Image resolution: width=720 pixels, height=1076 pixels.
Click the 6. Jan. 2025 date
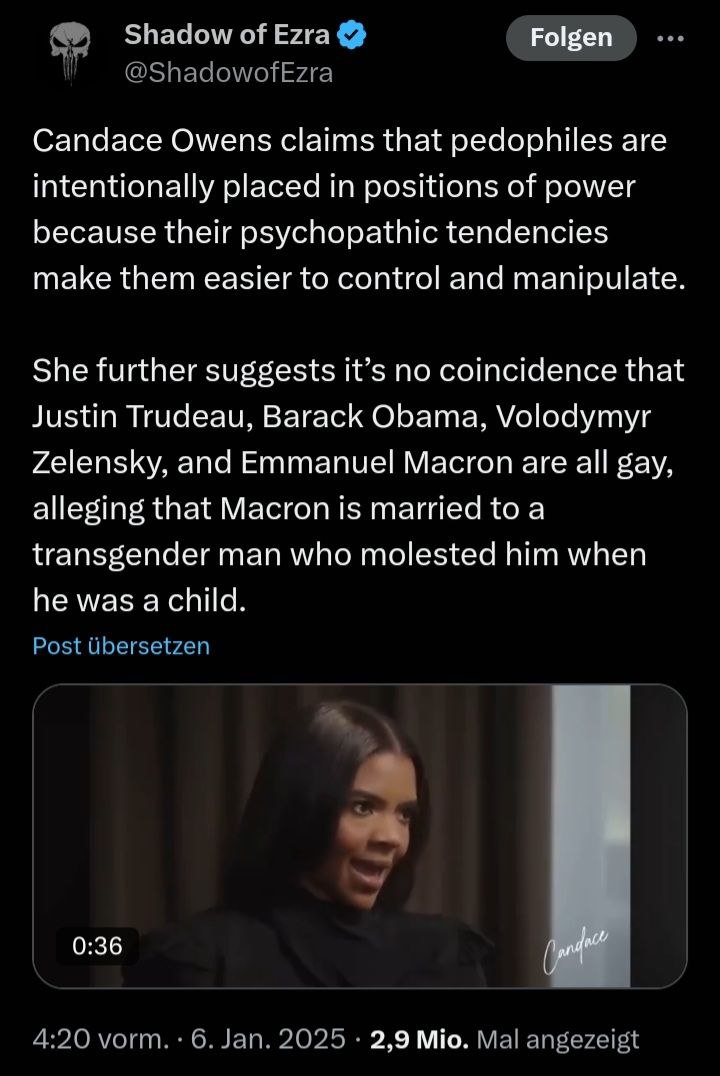(x=268, y=1039)
